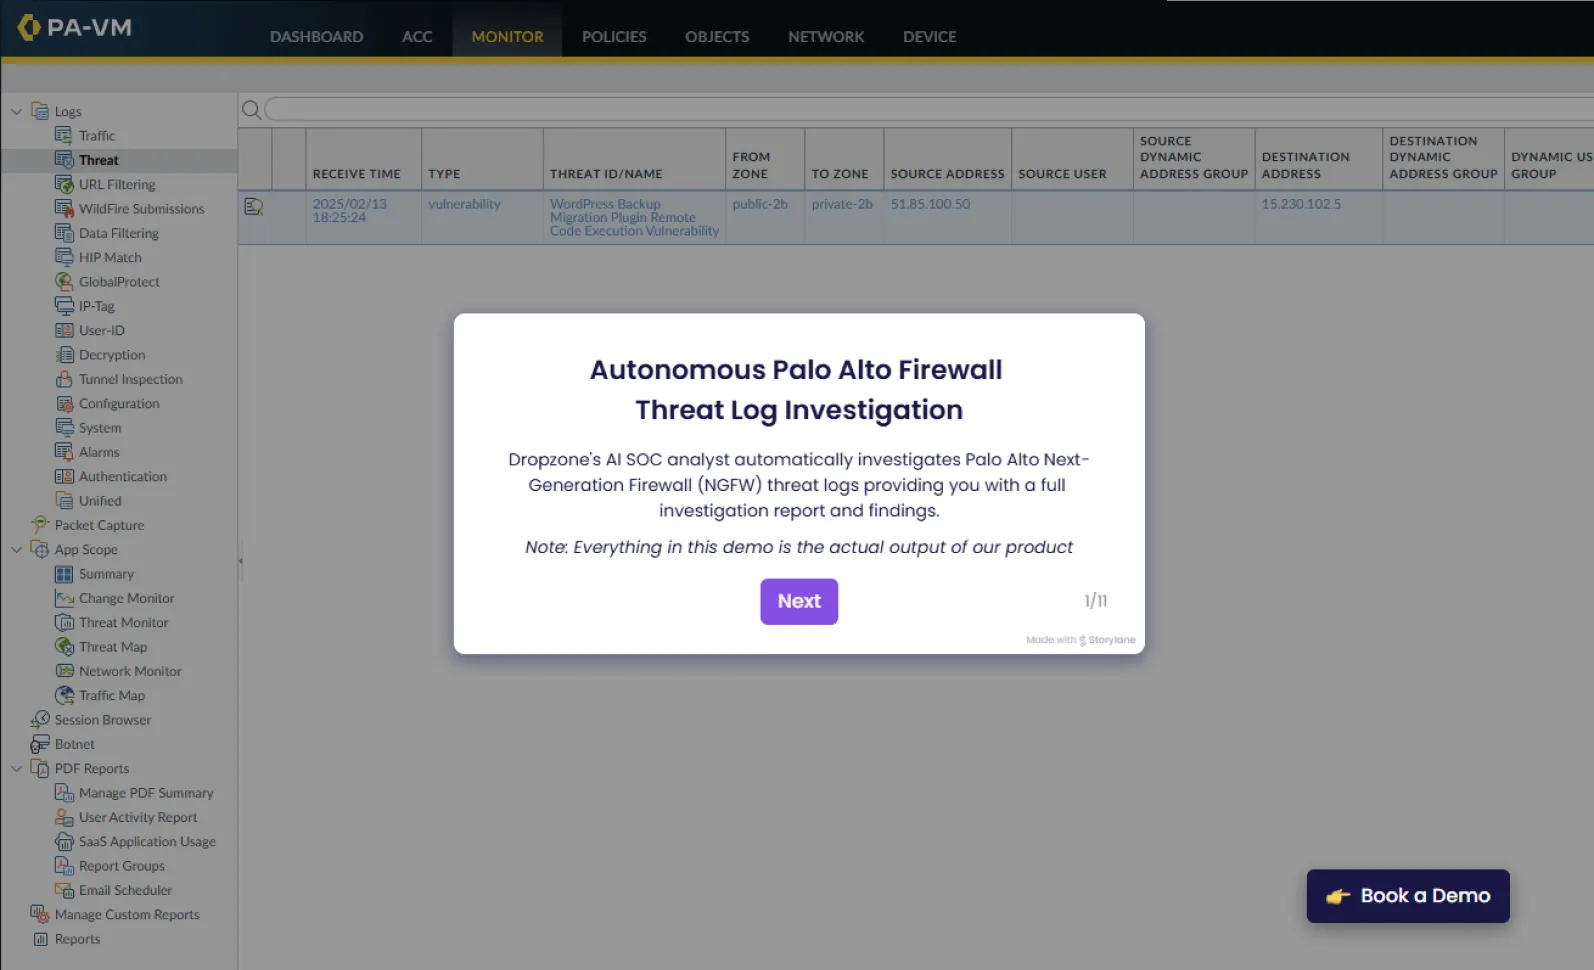Screen dimensions: 1594x970
Task: Open the DASHBOARD tab
Action: click(x=316, y=36)
